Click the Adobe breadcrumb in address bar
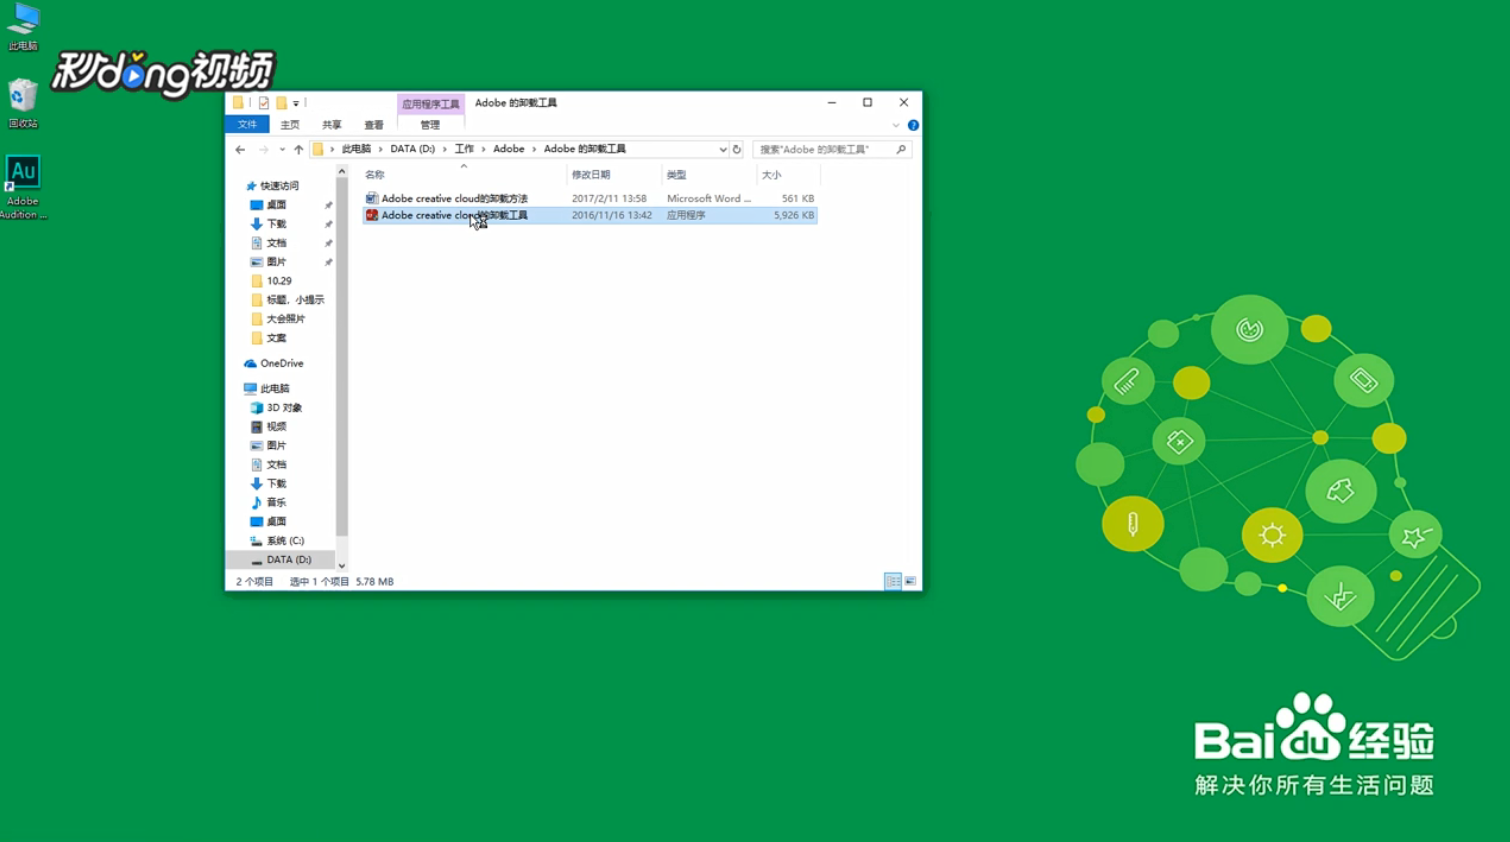1510x842 pixels. (509, 150)
